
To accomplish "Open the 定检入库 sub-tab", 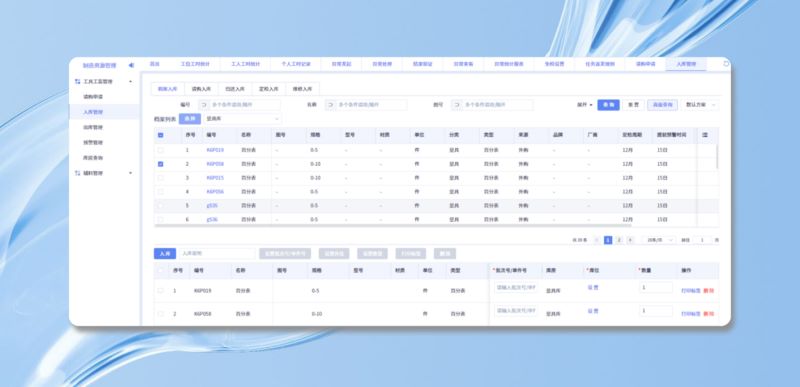I will coord(268,89).
